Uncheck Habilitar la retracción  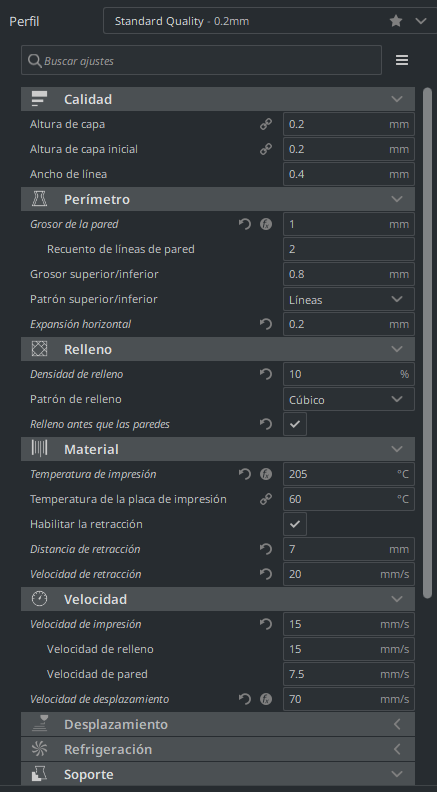click(295, 524)
